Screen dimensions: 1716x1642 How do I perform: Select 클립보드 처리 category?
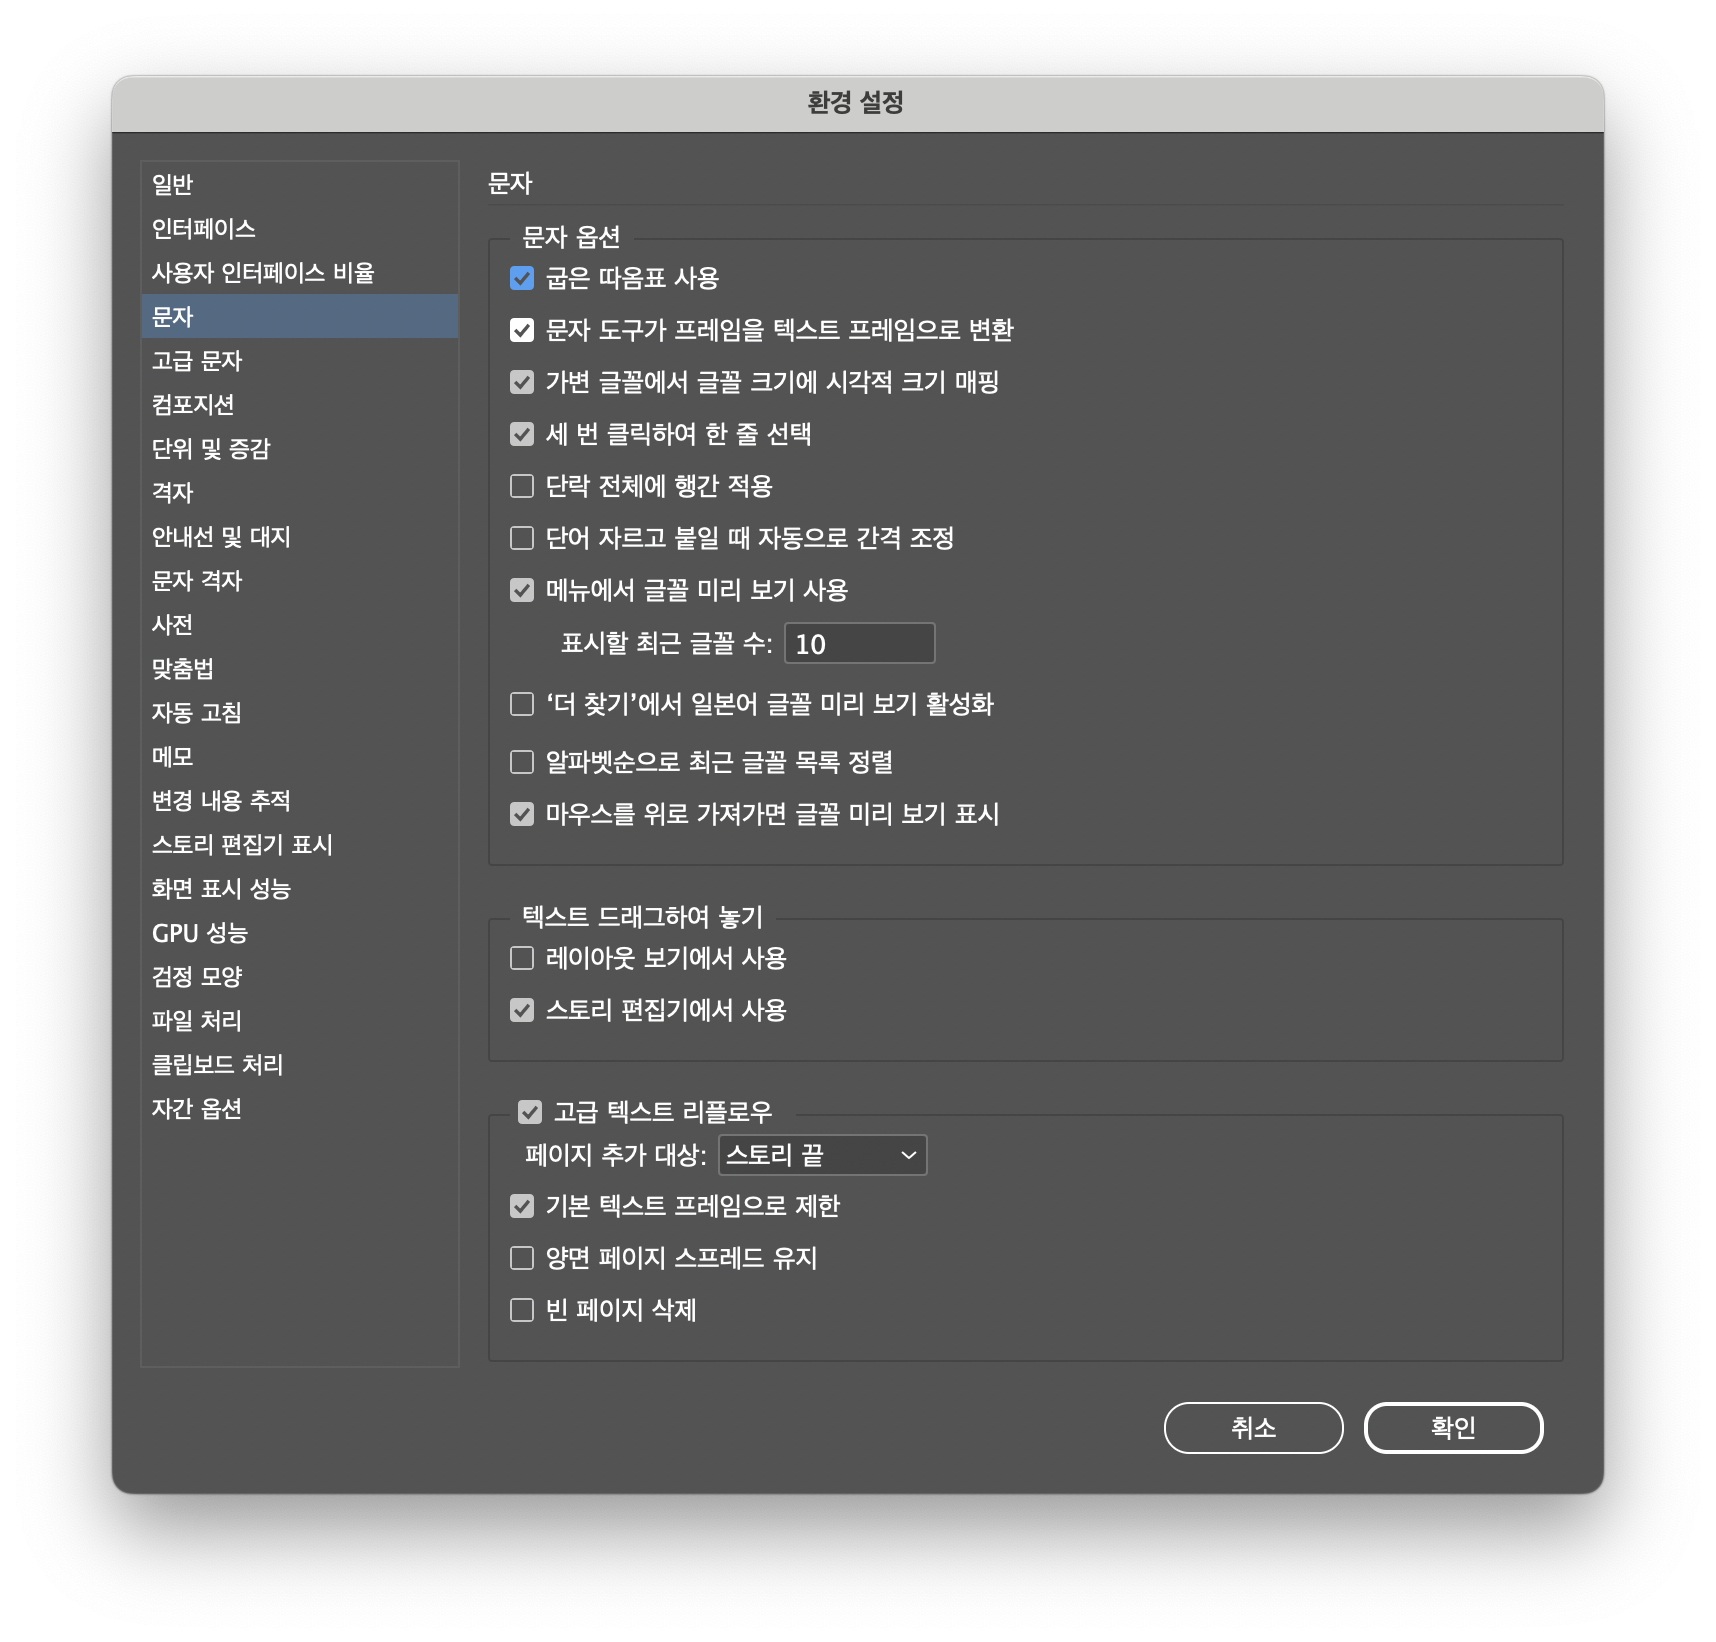pos(300,1064)
